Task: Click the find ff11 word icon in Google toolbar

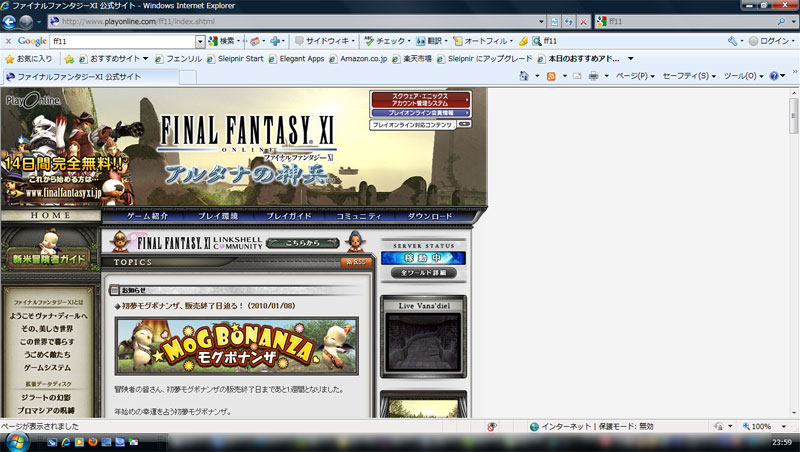Action: pyautogui.click(x=544, y=41)
